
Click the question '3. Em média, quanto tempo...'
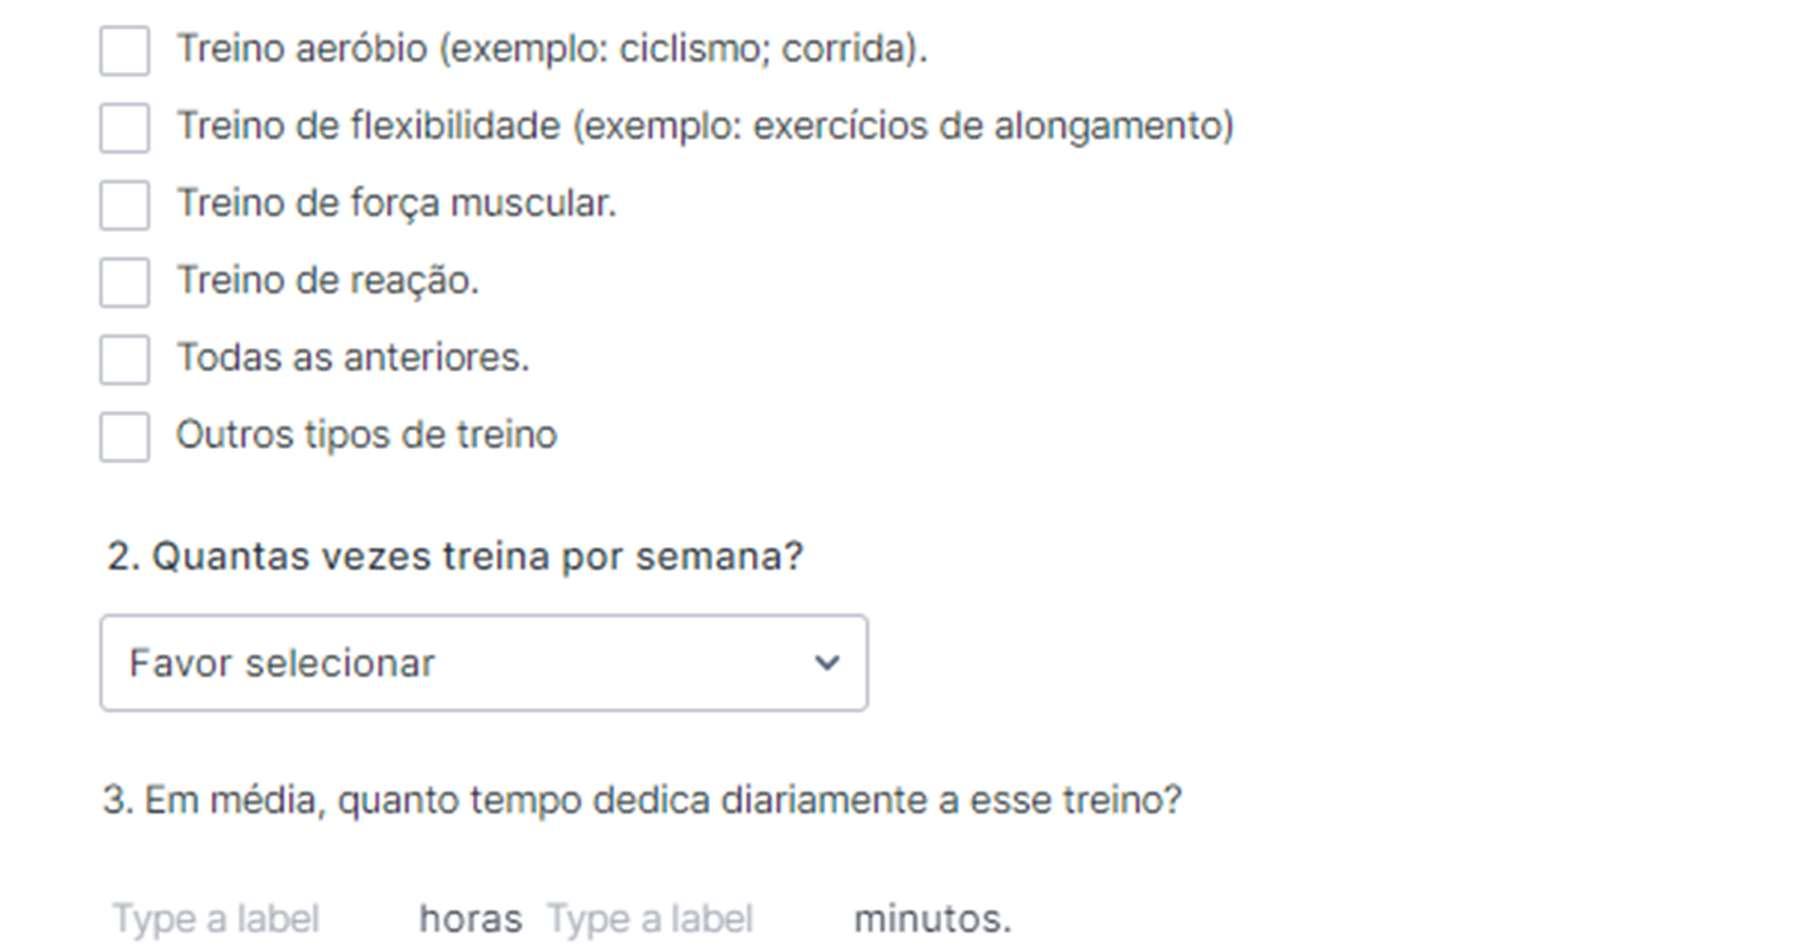click(x=642, y=800)
